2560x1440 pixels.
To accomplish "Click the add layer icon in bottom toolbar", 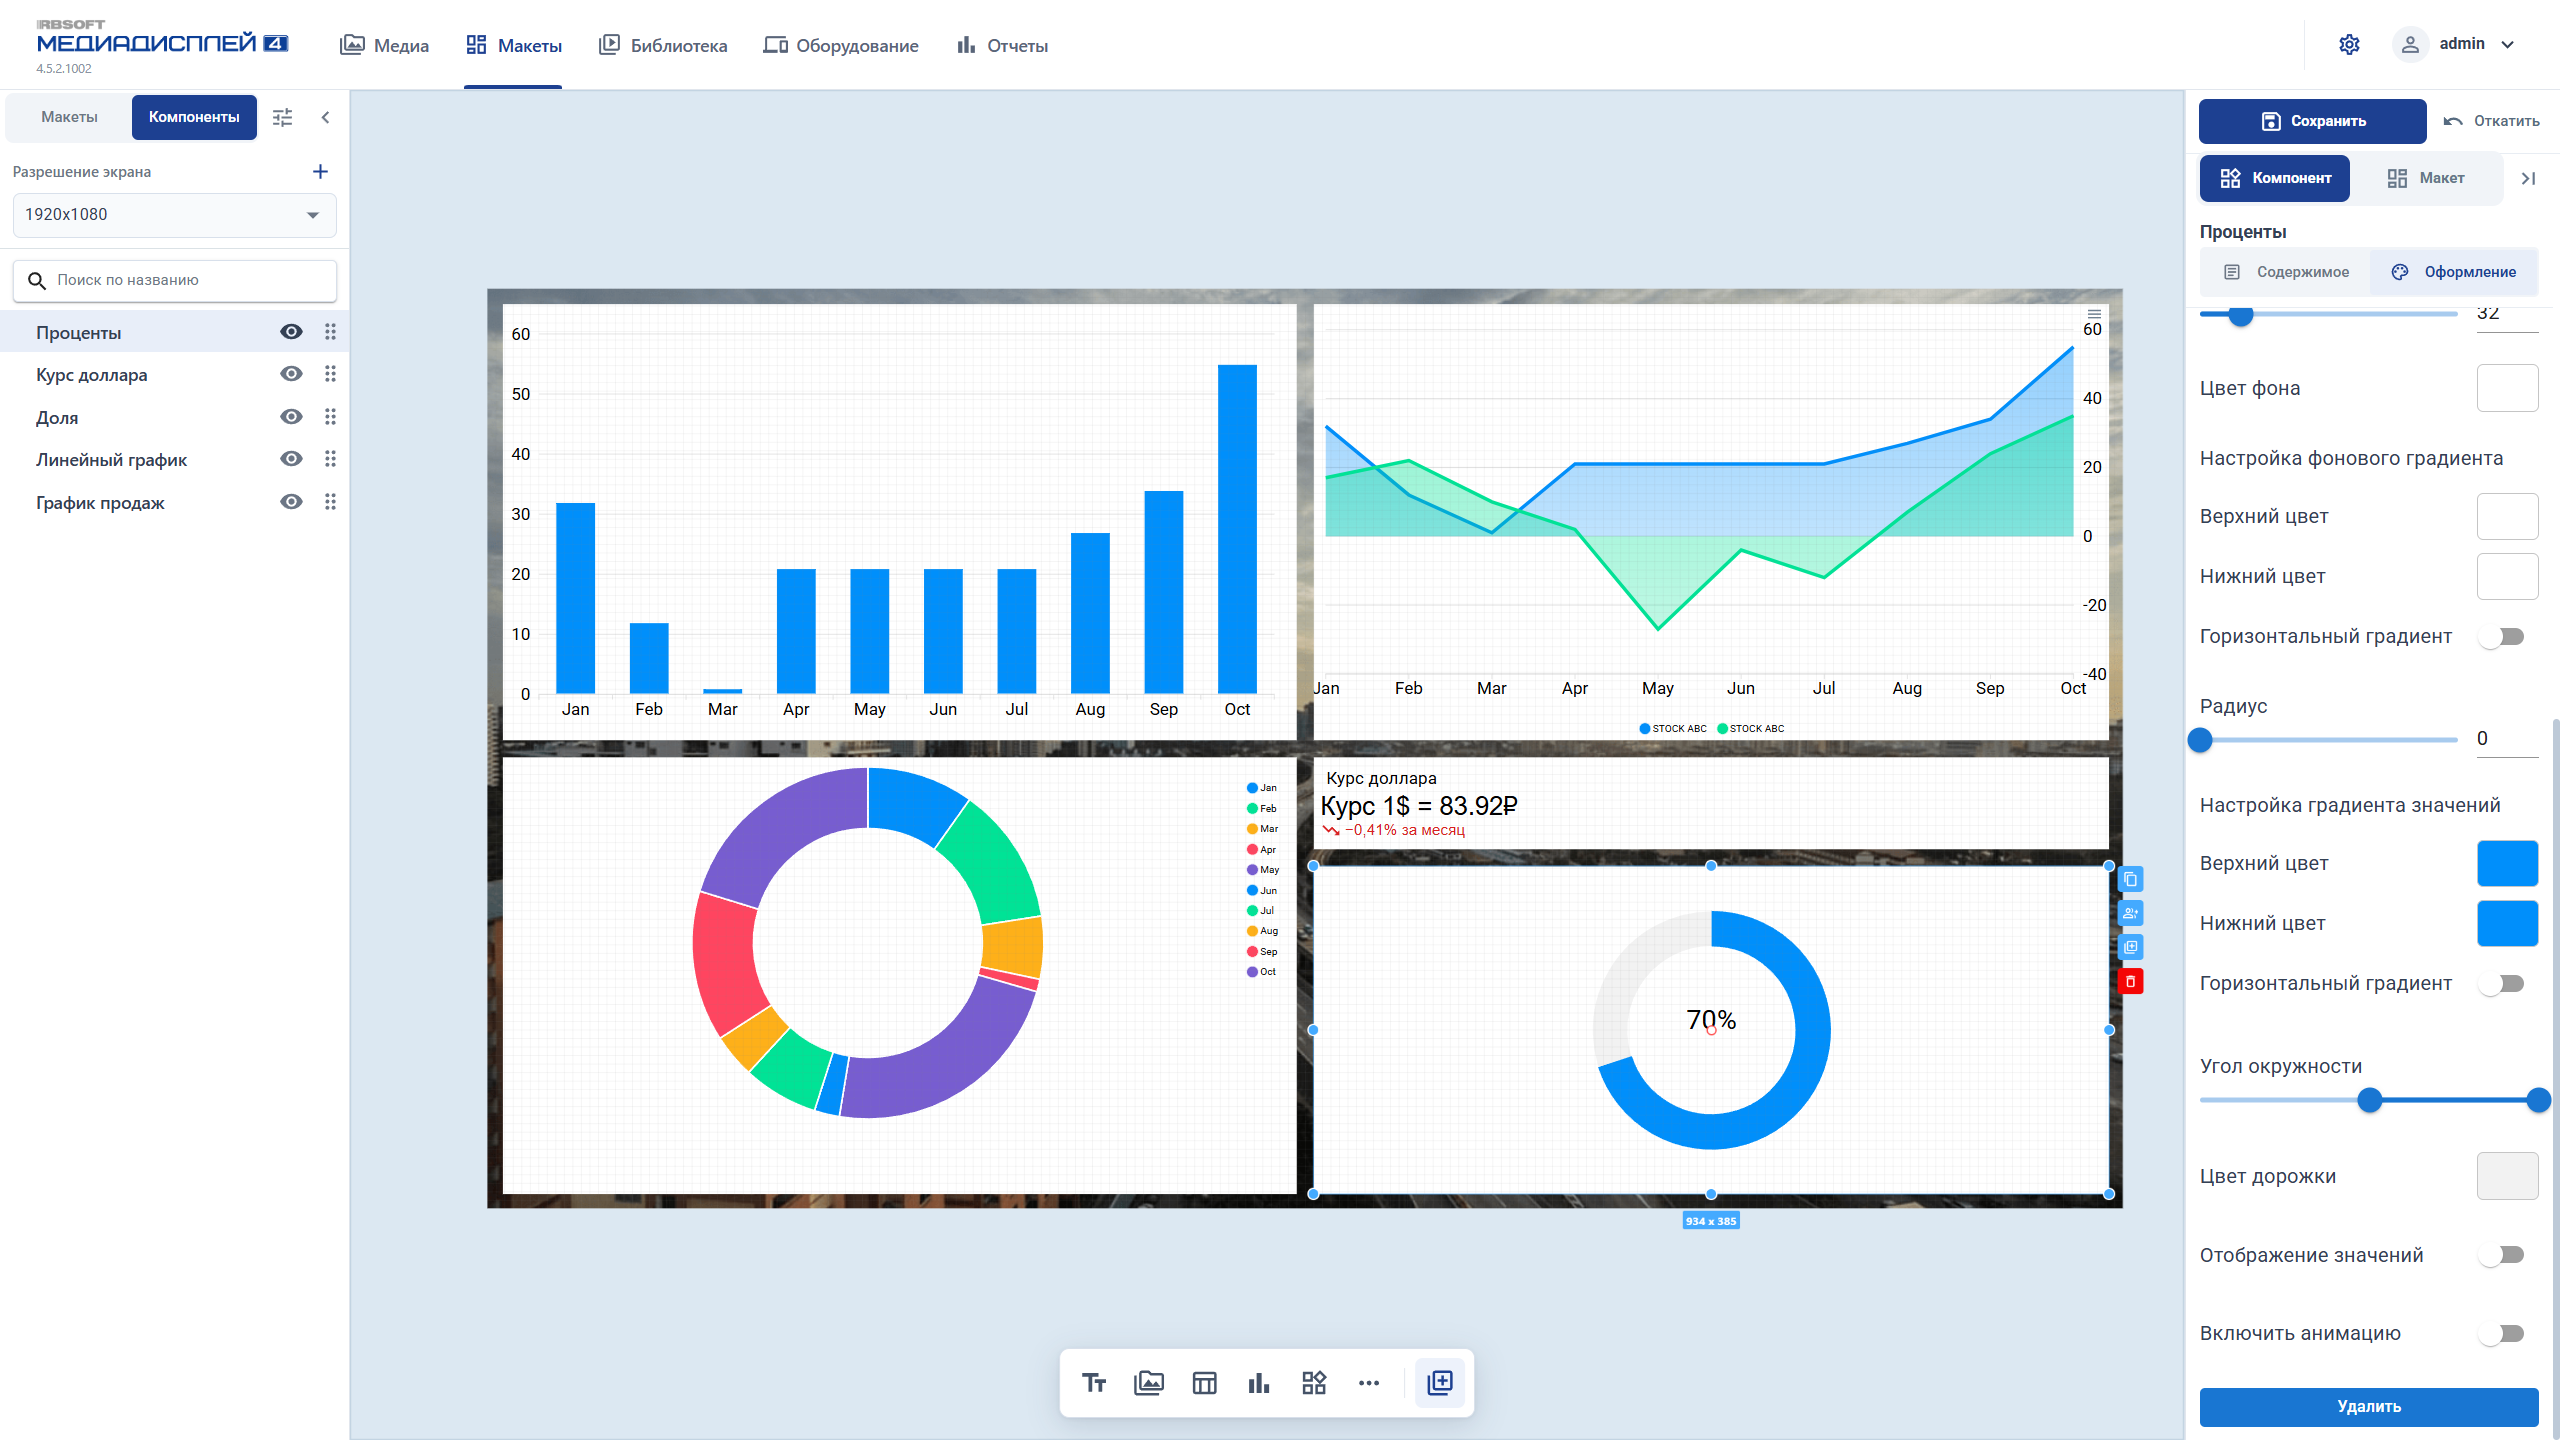I will (1440, 1383).
